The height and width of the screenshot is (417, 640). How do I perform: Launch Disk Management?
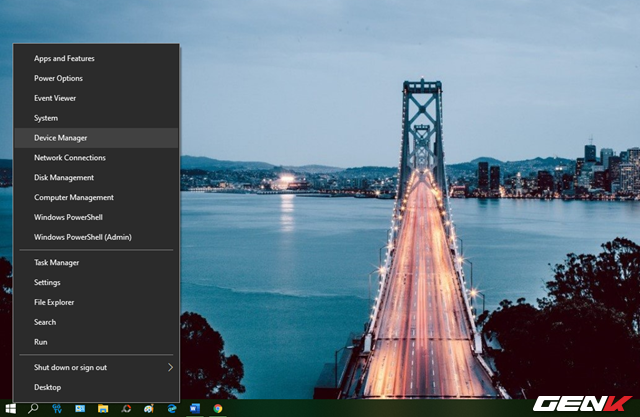coord(64,178)
